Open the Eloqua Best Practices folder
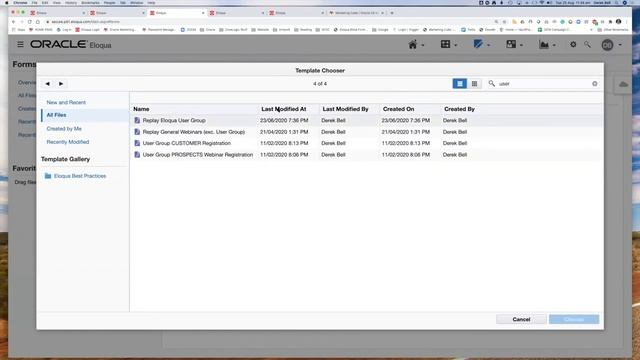This screenshot has height=360, width=640. click(80, 176)
